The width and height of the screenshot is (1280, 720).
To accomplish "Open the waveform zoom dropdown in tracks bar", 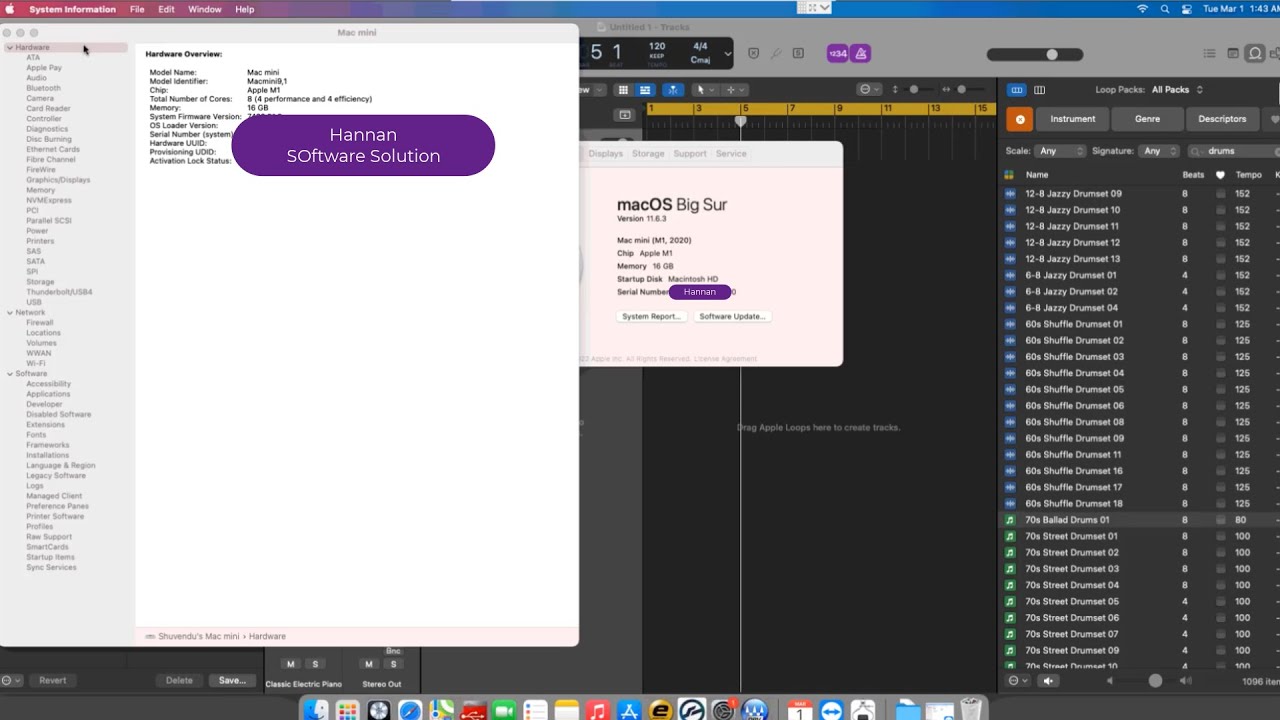I will tap(869, 90).
